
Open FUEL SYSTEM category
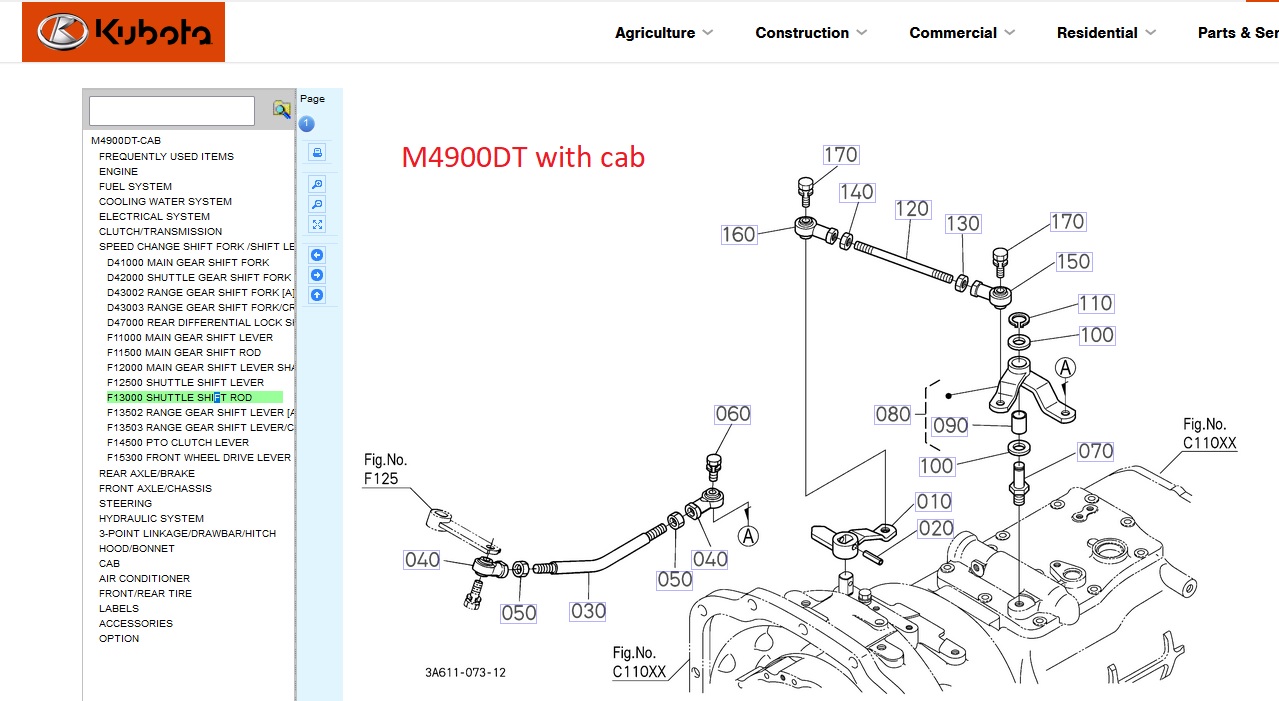(135, 186)
